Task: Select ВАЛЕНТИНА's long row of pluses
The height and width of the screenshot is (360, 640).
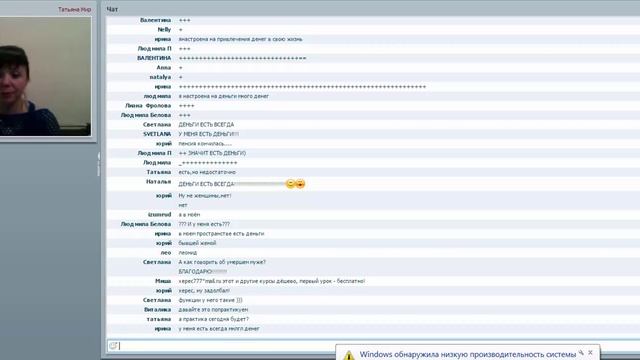Action: (242, 58)
